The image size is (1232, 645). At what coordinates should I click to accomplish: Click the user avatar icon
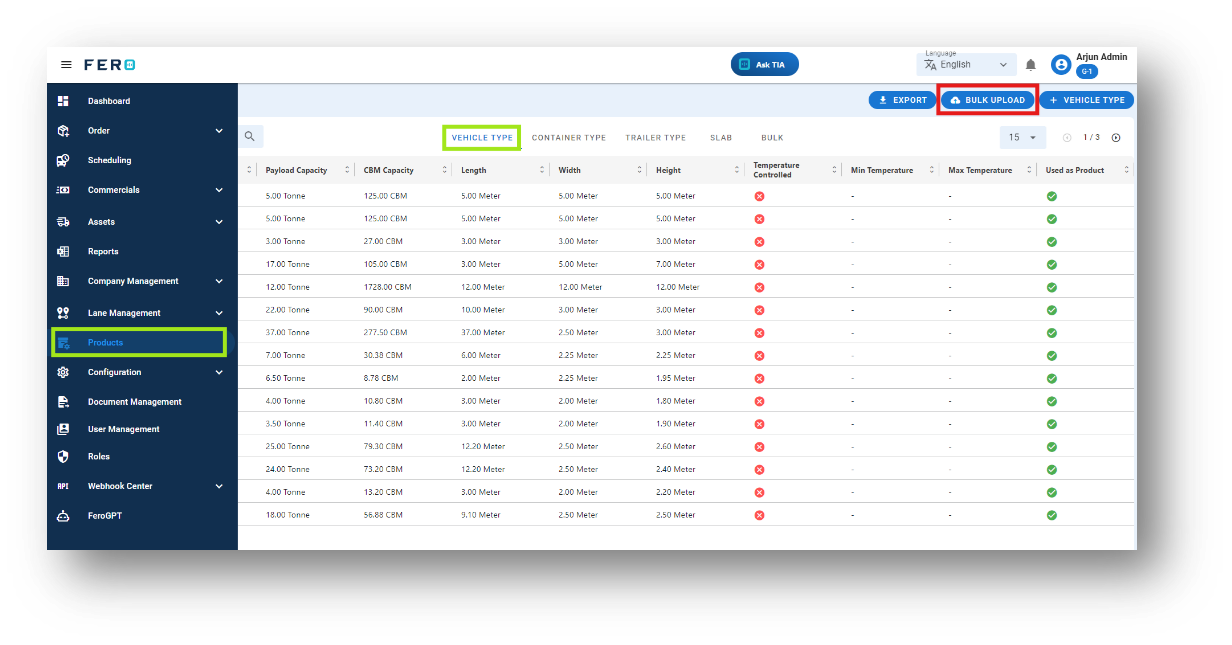pyautogui.click(x=1061, y=65)
